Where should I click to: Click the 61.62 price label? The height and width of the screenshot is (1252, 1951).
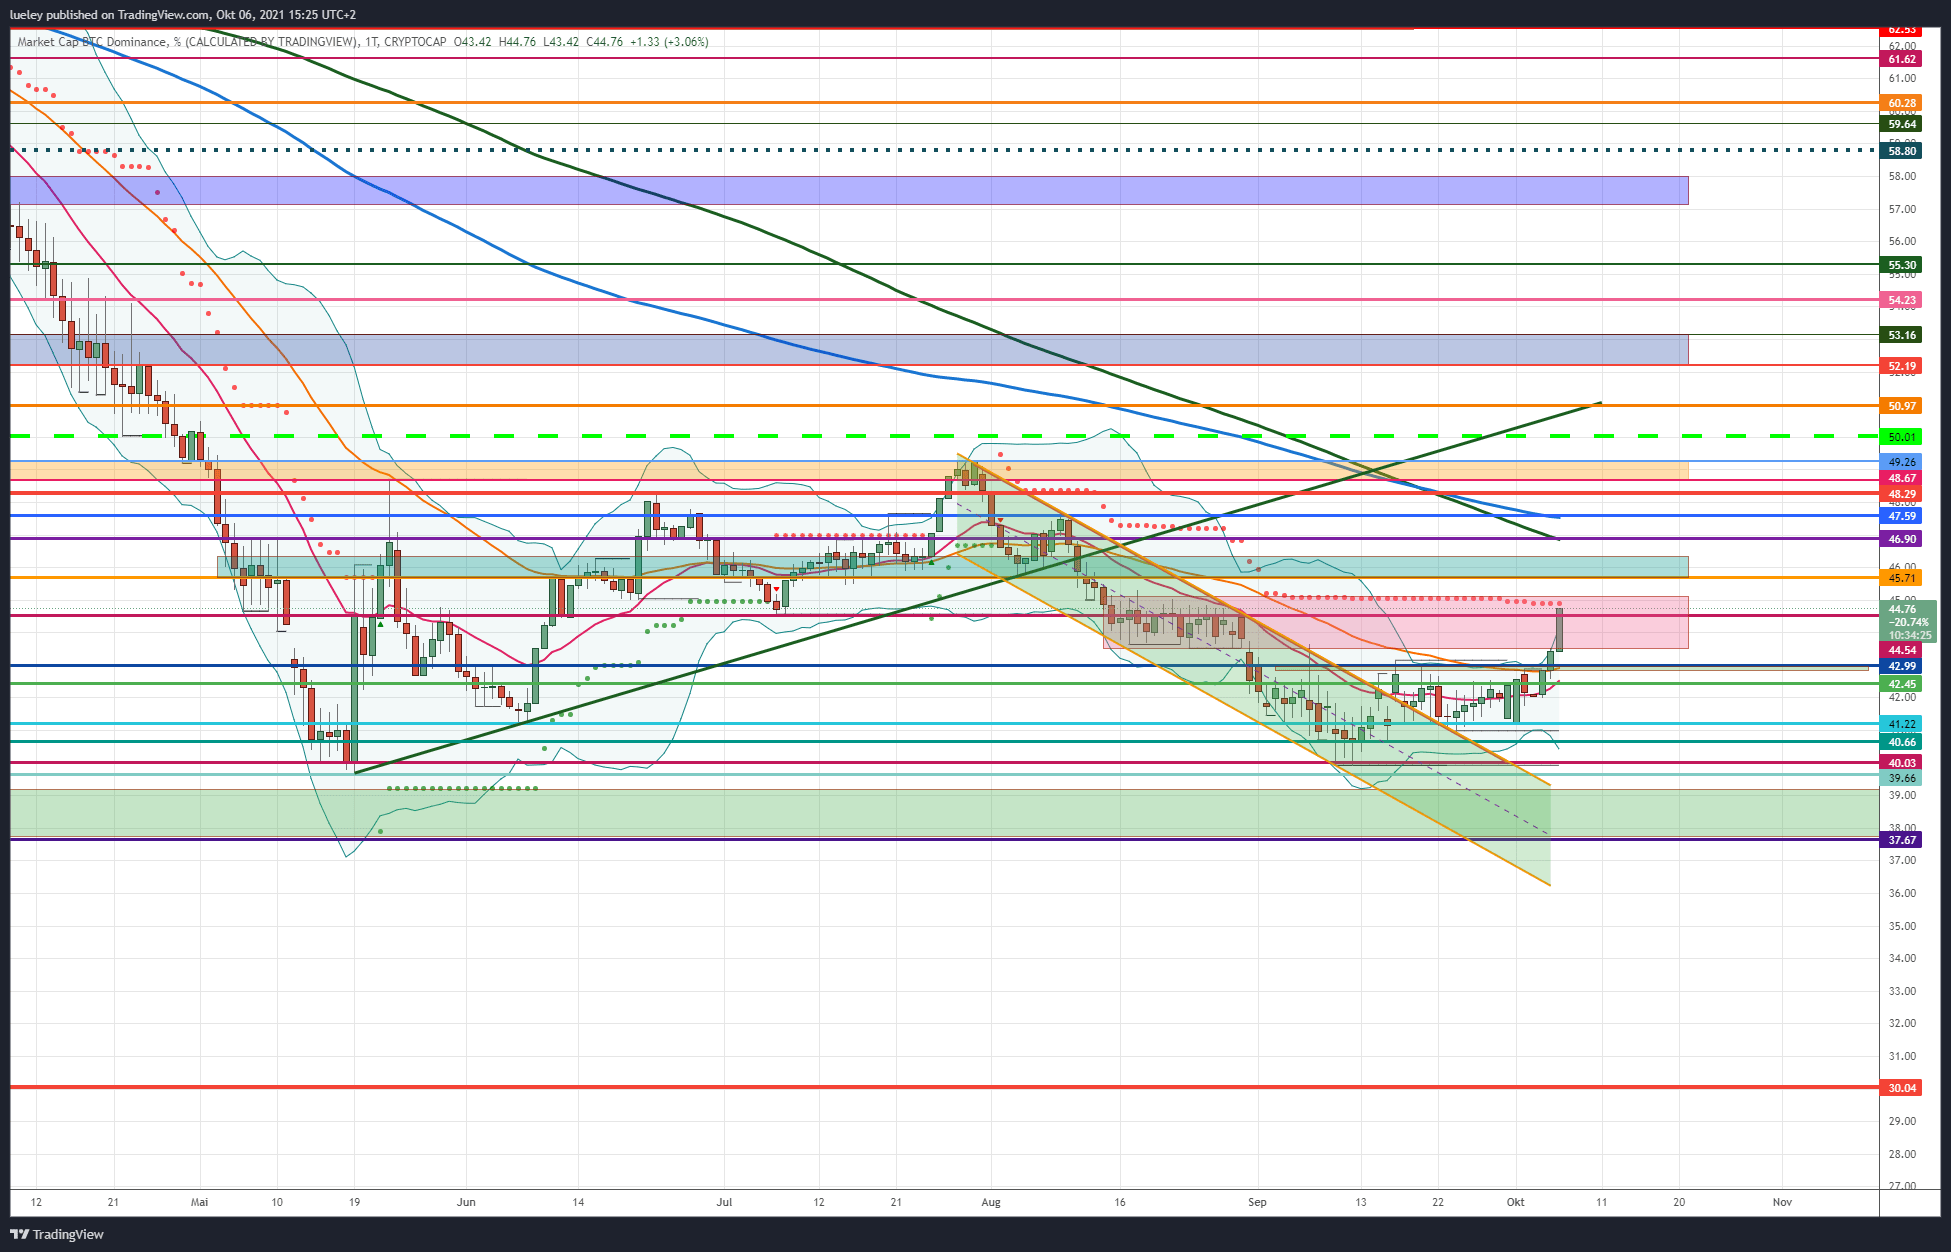[x=1901, y=59]
